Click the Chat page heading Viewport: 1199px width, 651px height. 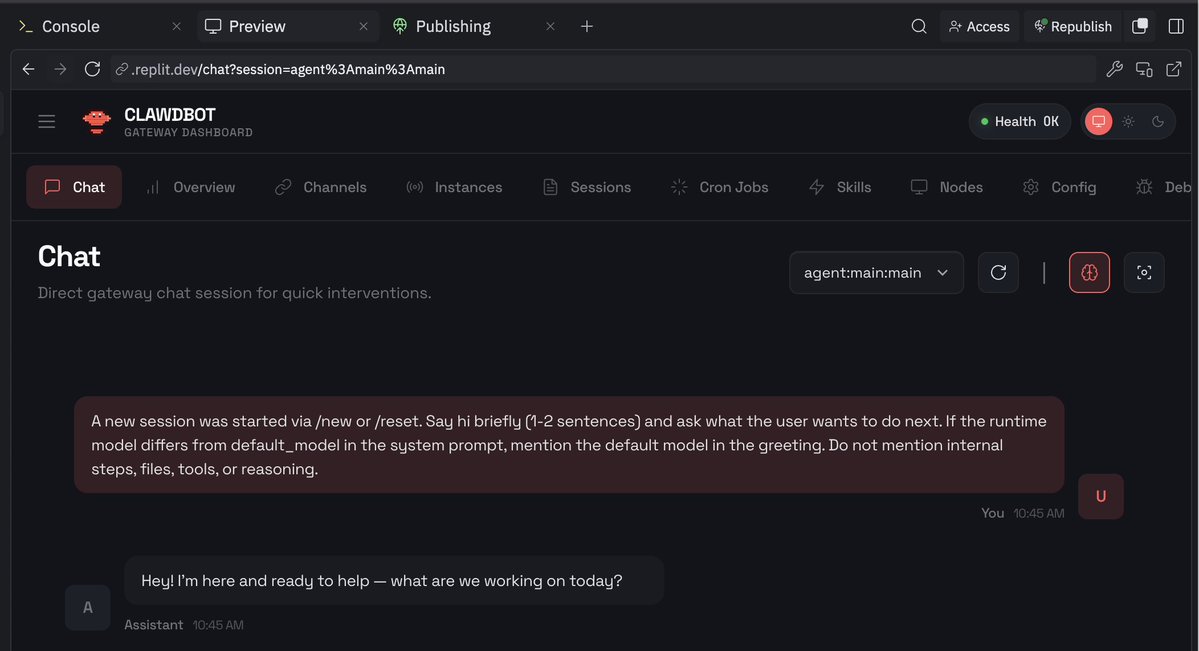pyautogui.click(x=69, y=256)
